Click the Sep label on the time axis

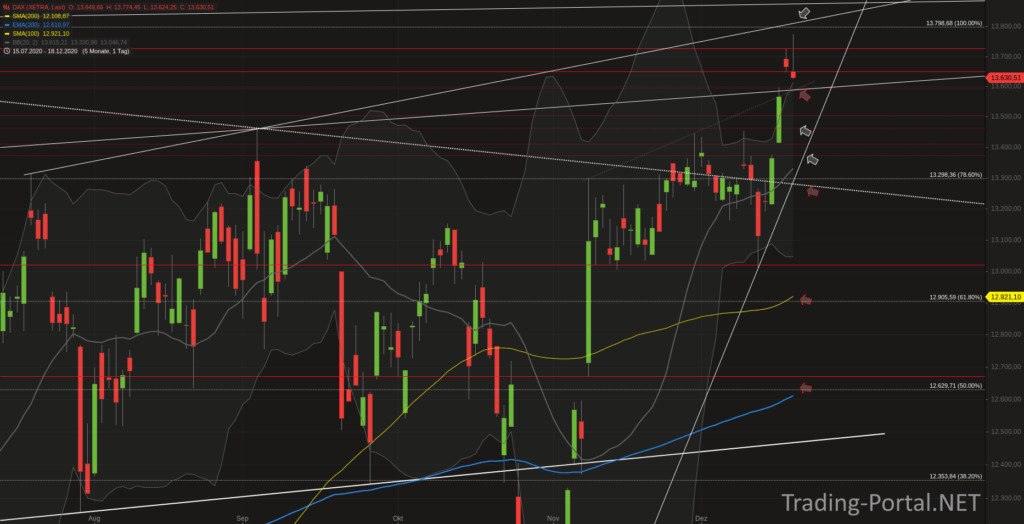coord(242,518)
